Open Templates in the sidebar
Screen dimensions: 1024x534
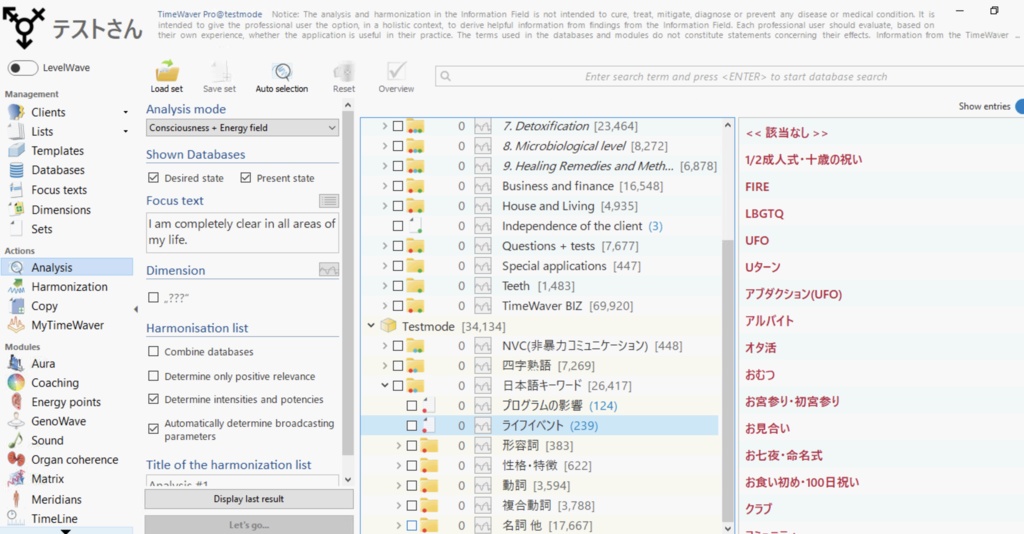click(x=57, y=151)
